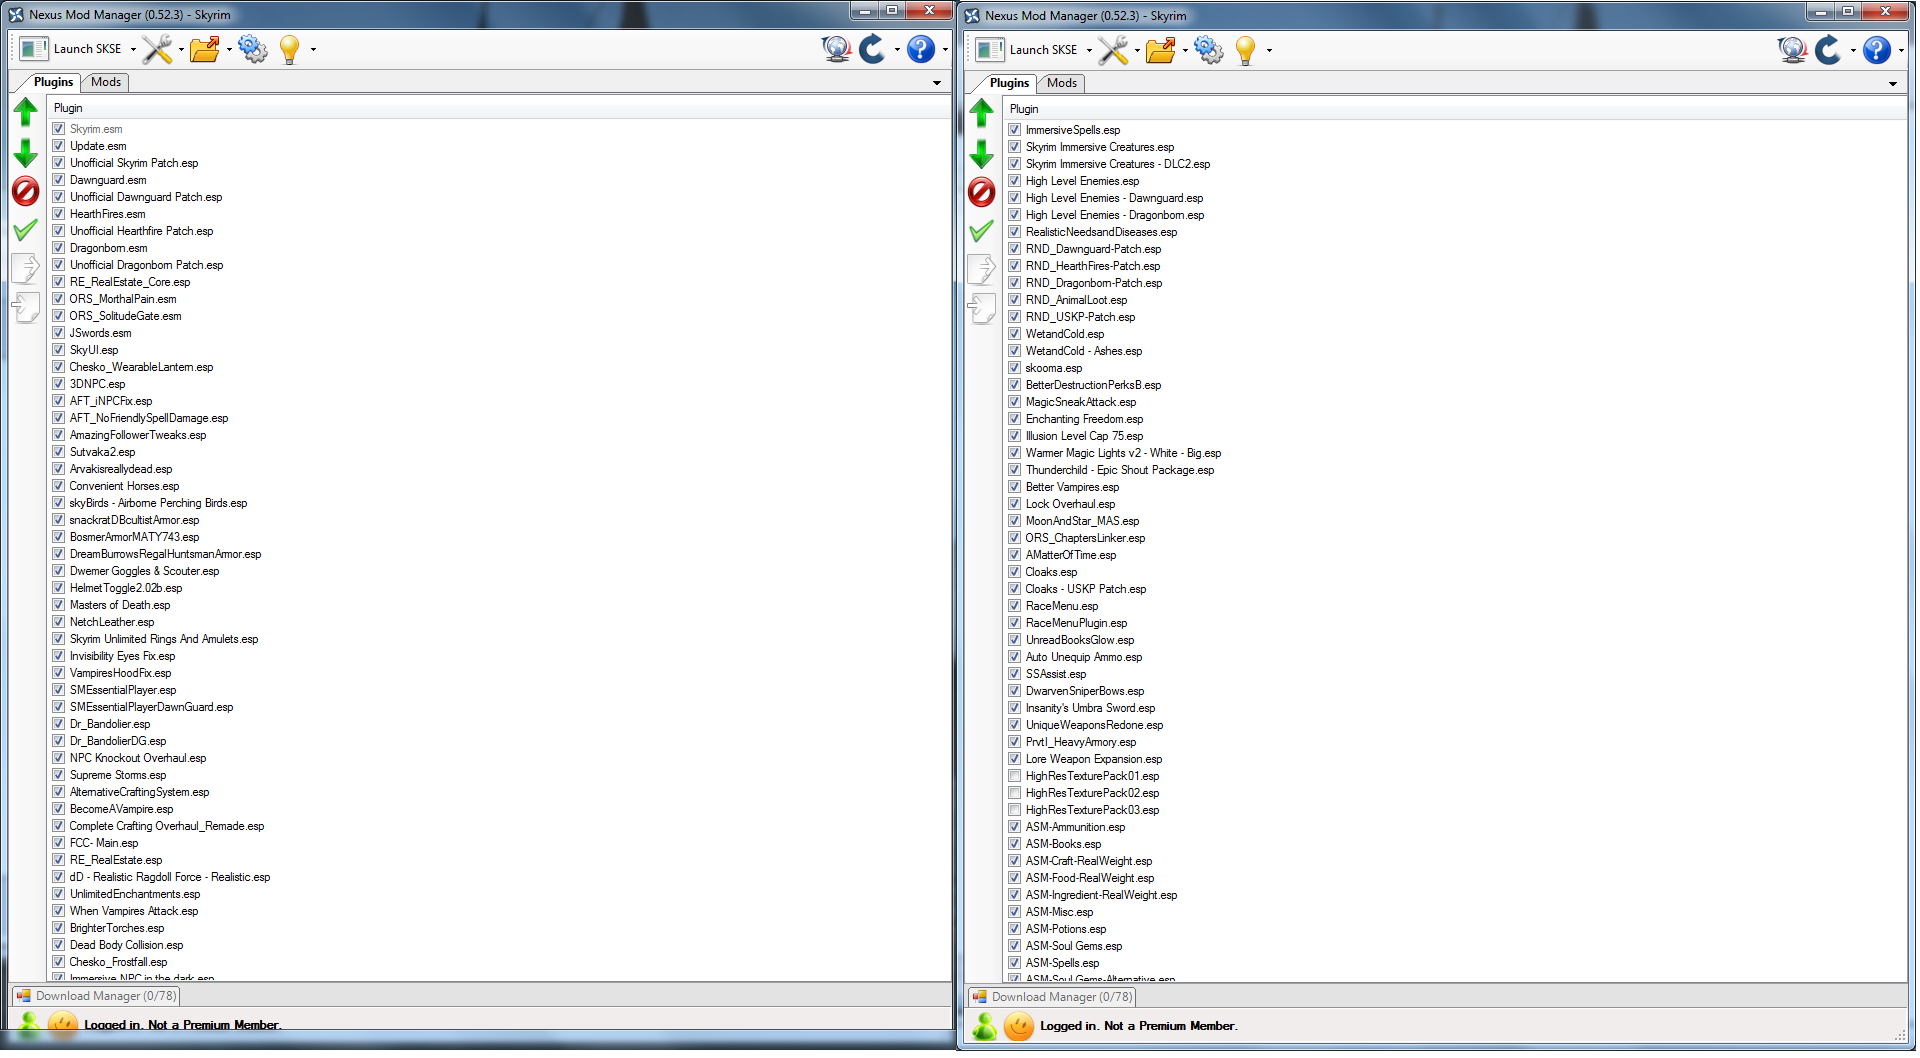The height and width of the screenshot is (1058, 1920).
Task: Expand the Launch SKSE dropdown arrow, left window
Action: pos(133,49)
